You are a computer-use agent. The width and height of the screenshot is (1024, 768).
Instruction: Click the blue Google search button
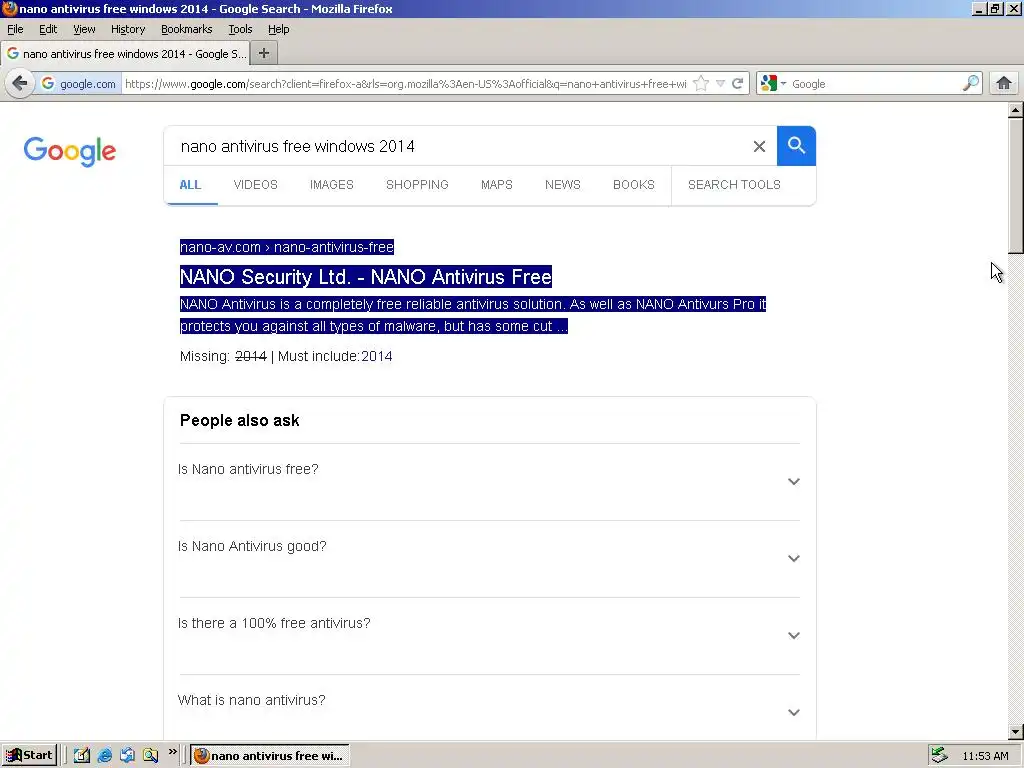pos(796,146)
